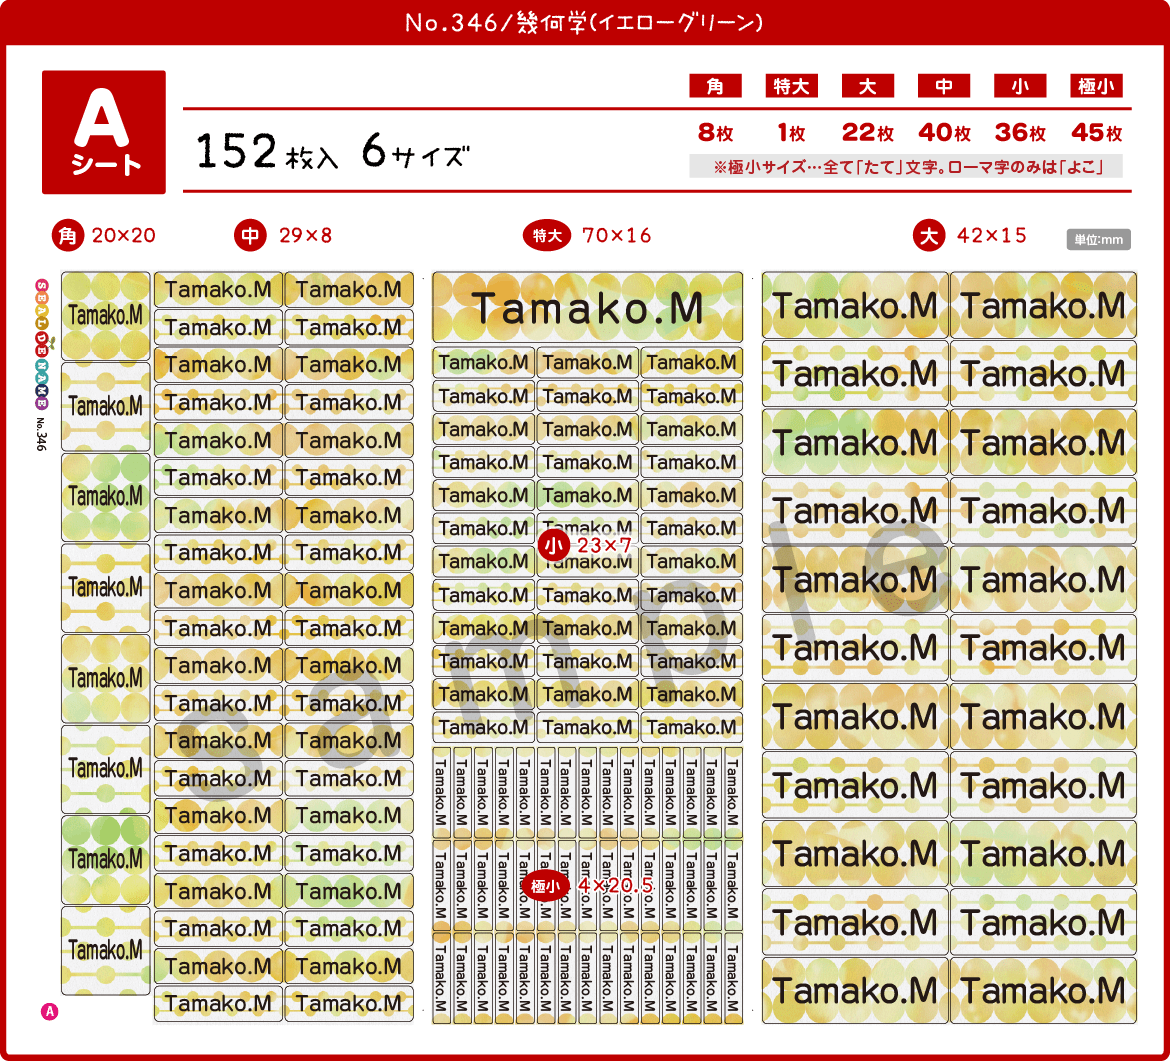Select the small pink A circle icon
The height and width of the screenshot is (1061, 1170).
pyautogui.click(x=49, y=1012)
